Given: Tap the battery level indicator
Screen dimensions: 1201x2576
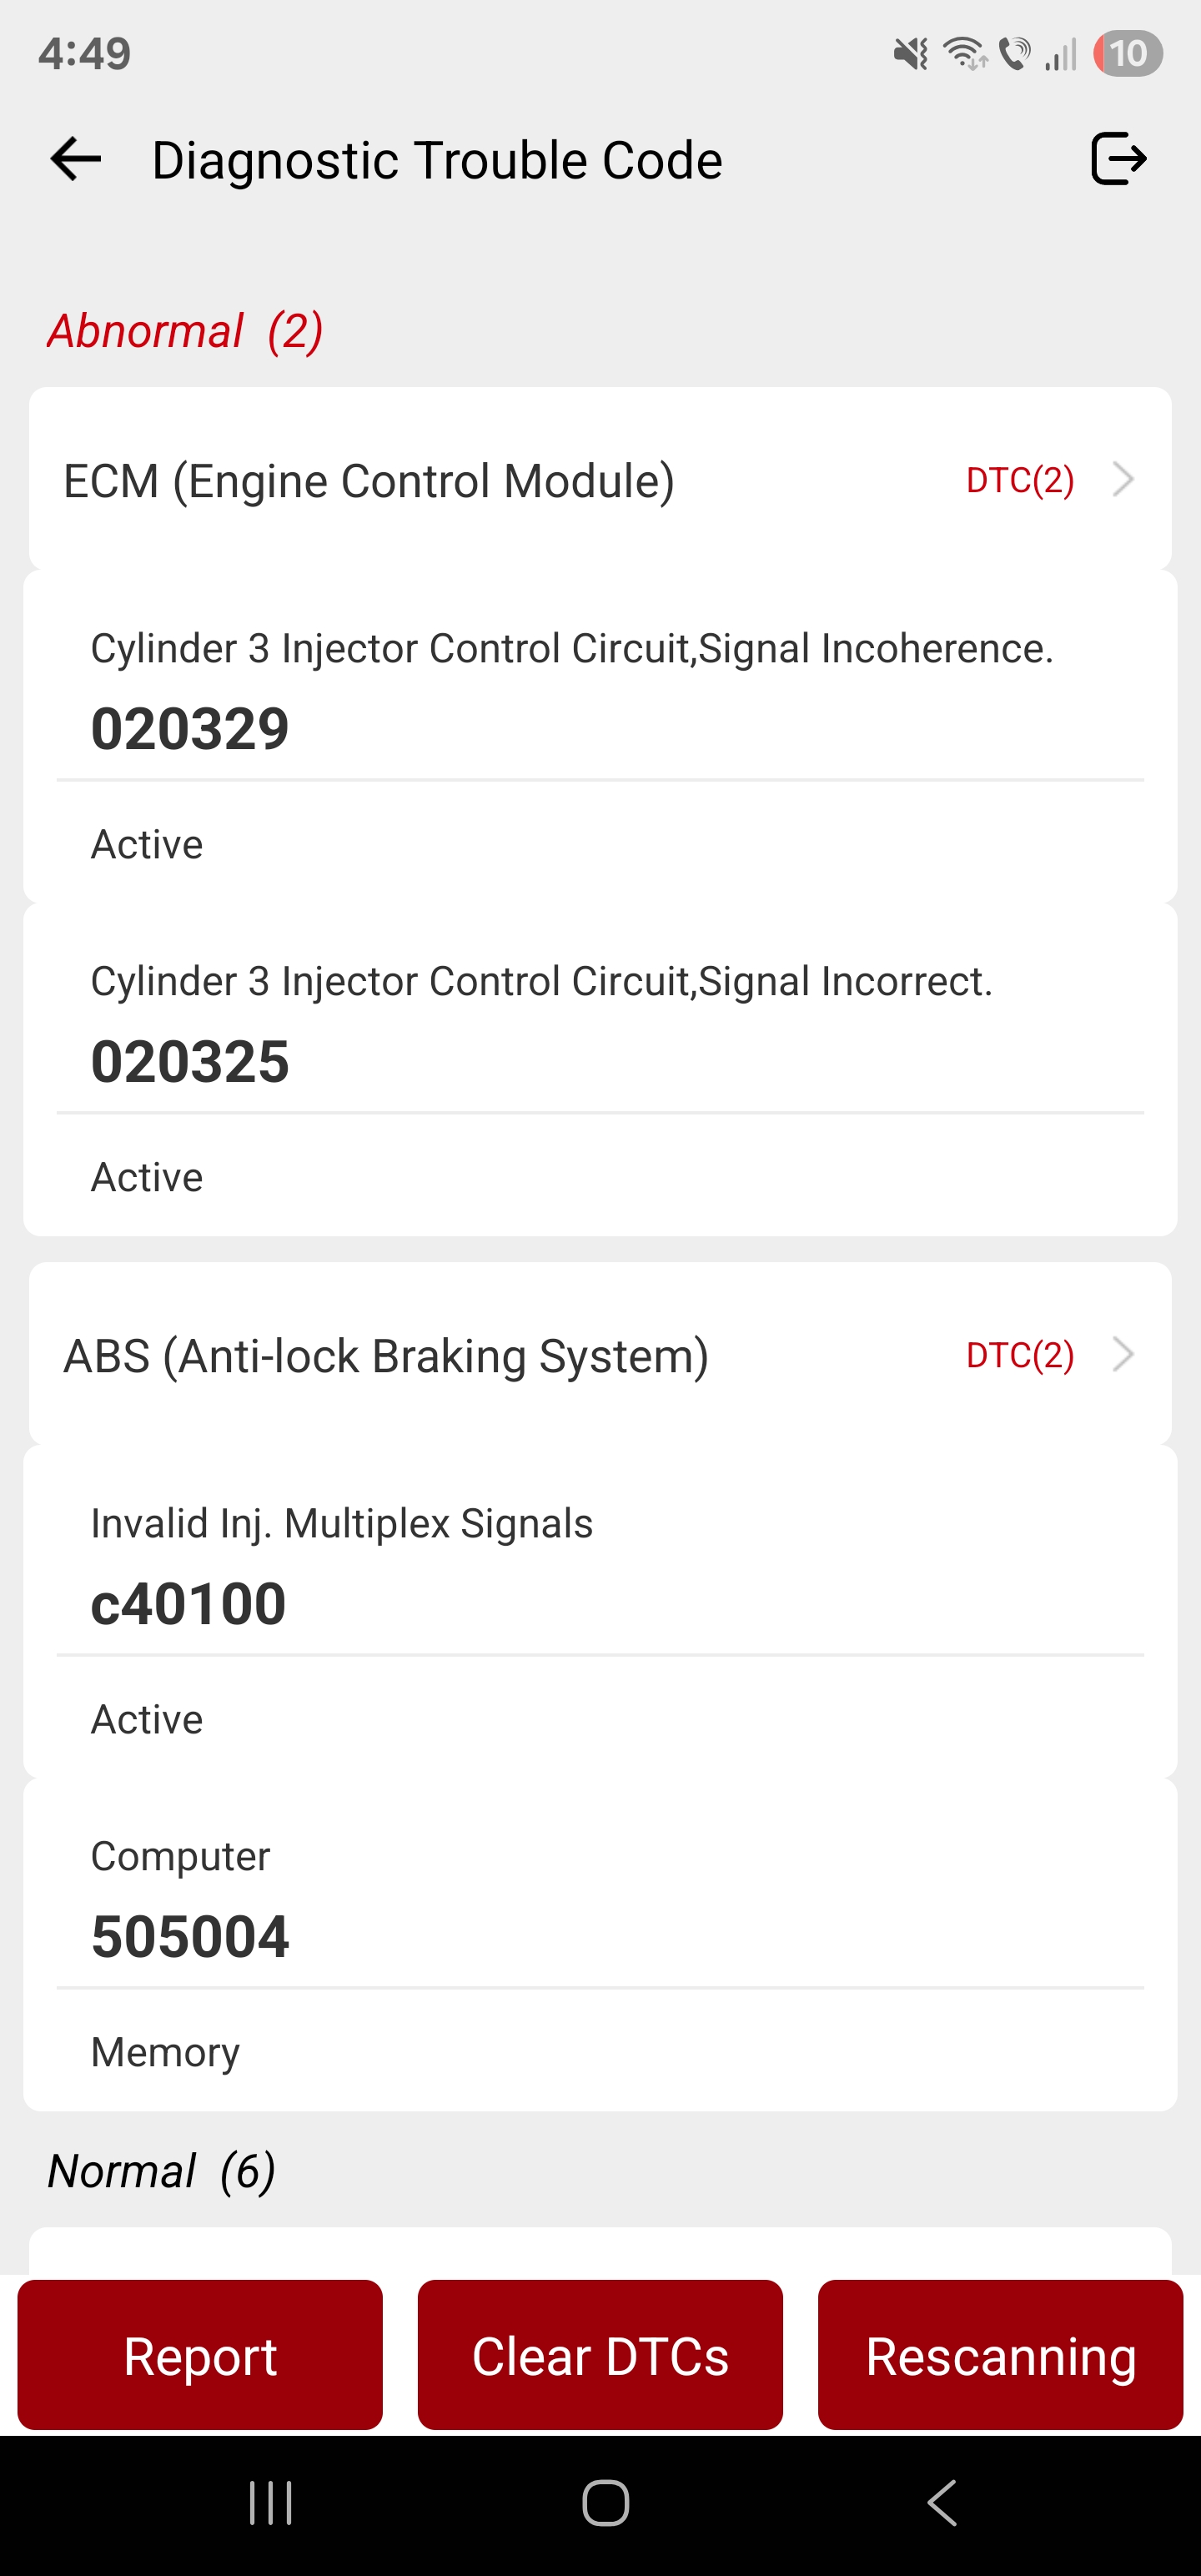Looking at the screenshot, I should (x=1127, y=54).
